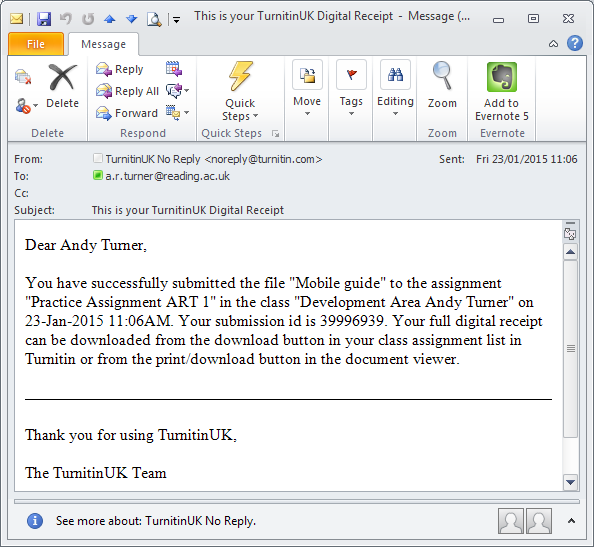Viewport: 594px width, 547px height.
Task: Click green presence indicator for a.r.turner@reading.ac.uk
Action: [98, 175]
